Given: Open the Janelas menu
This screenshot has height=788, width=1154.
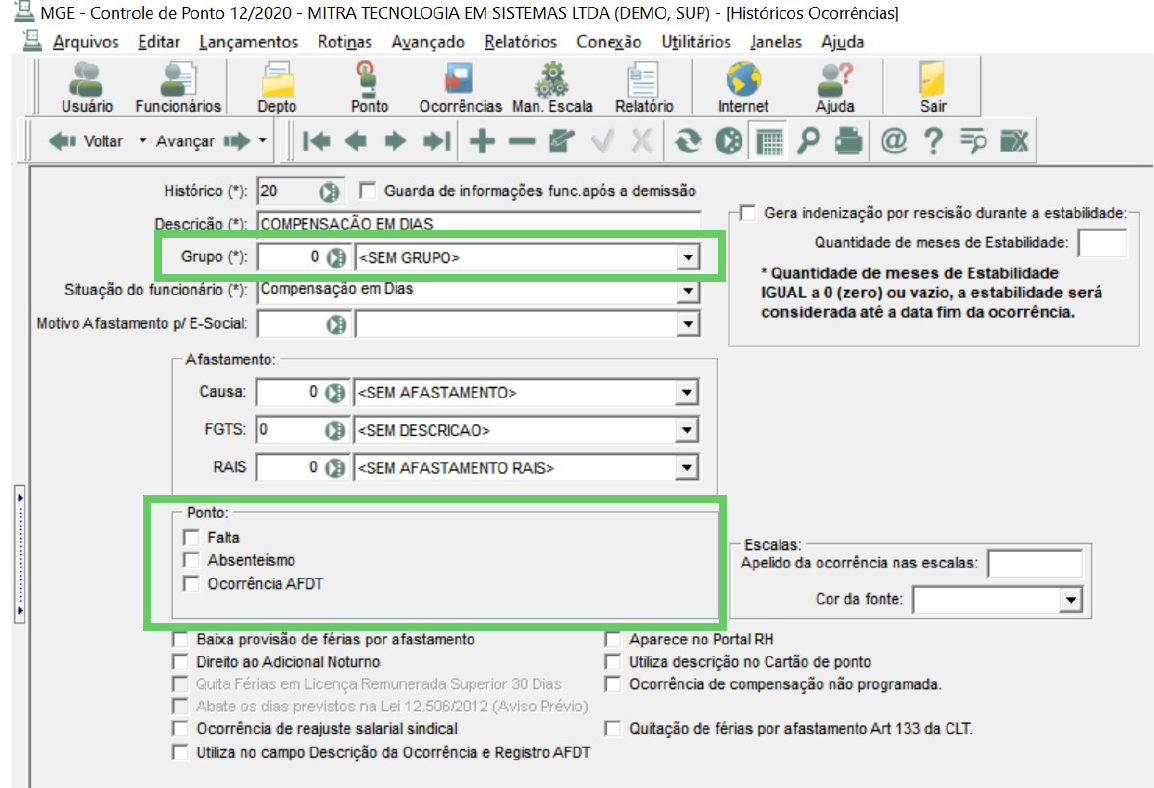Looking at the screenshot, I should 776,42.
